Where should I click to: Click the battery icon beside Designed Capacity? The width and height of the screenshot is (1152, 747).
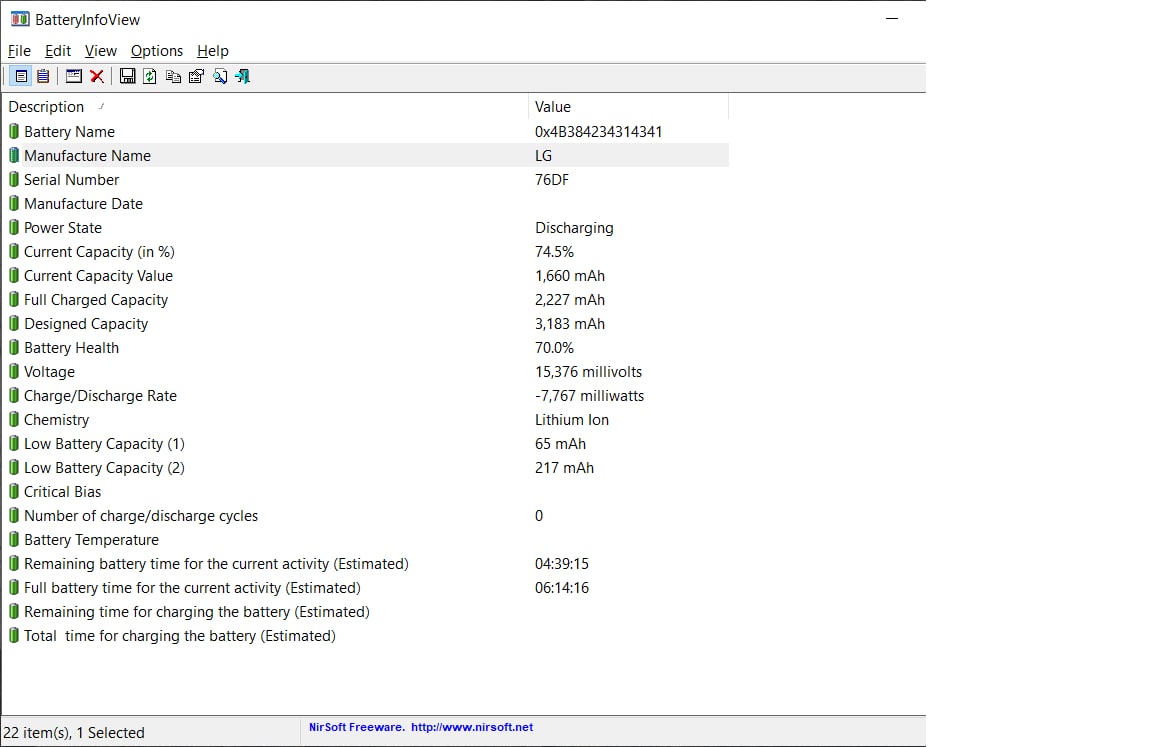pos(14,324)
